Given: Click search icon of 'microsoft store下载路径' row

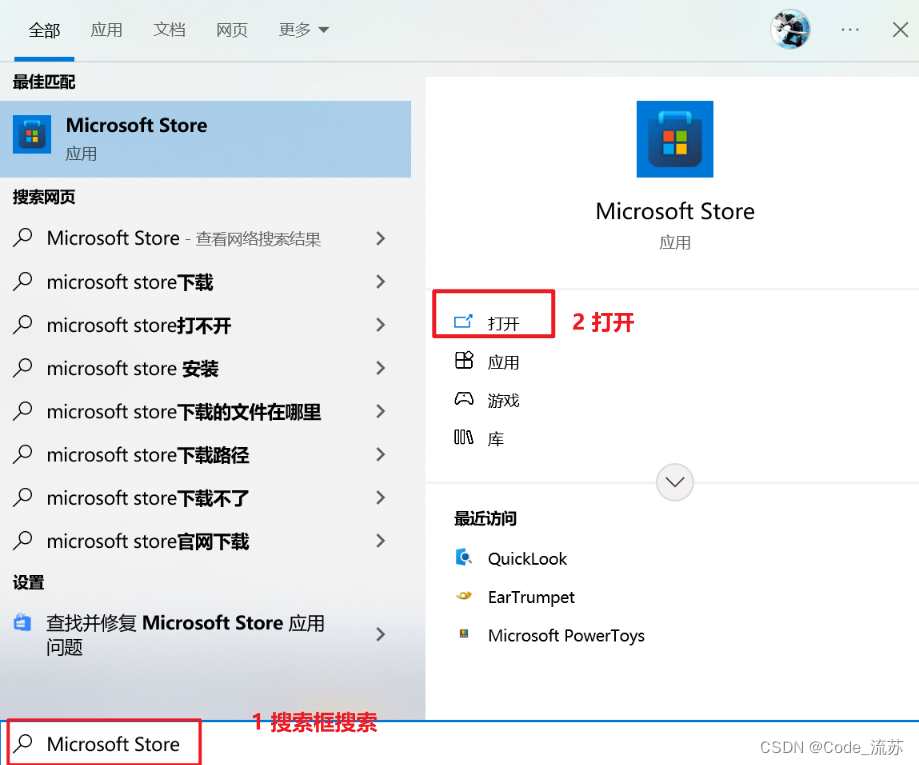Looking at the screenshot, I should coord(23,454).
